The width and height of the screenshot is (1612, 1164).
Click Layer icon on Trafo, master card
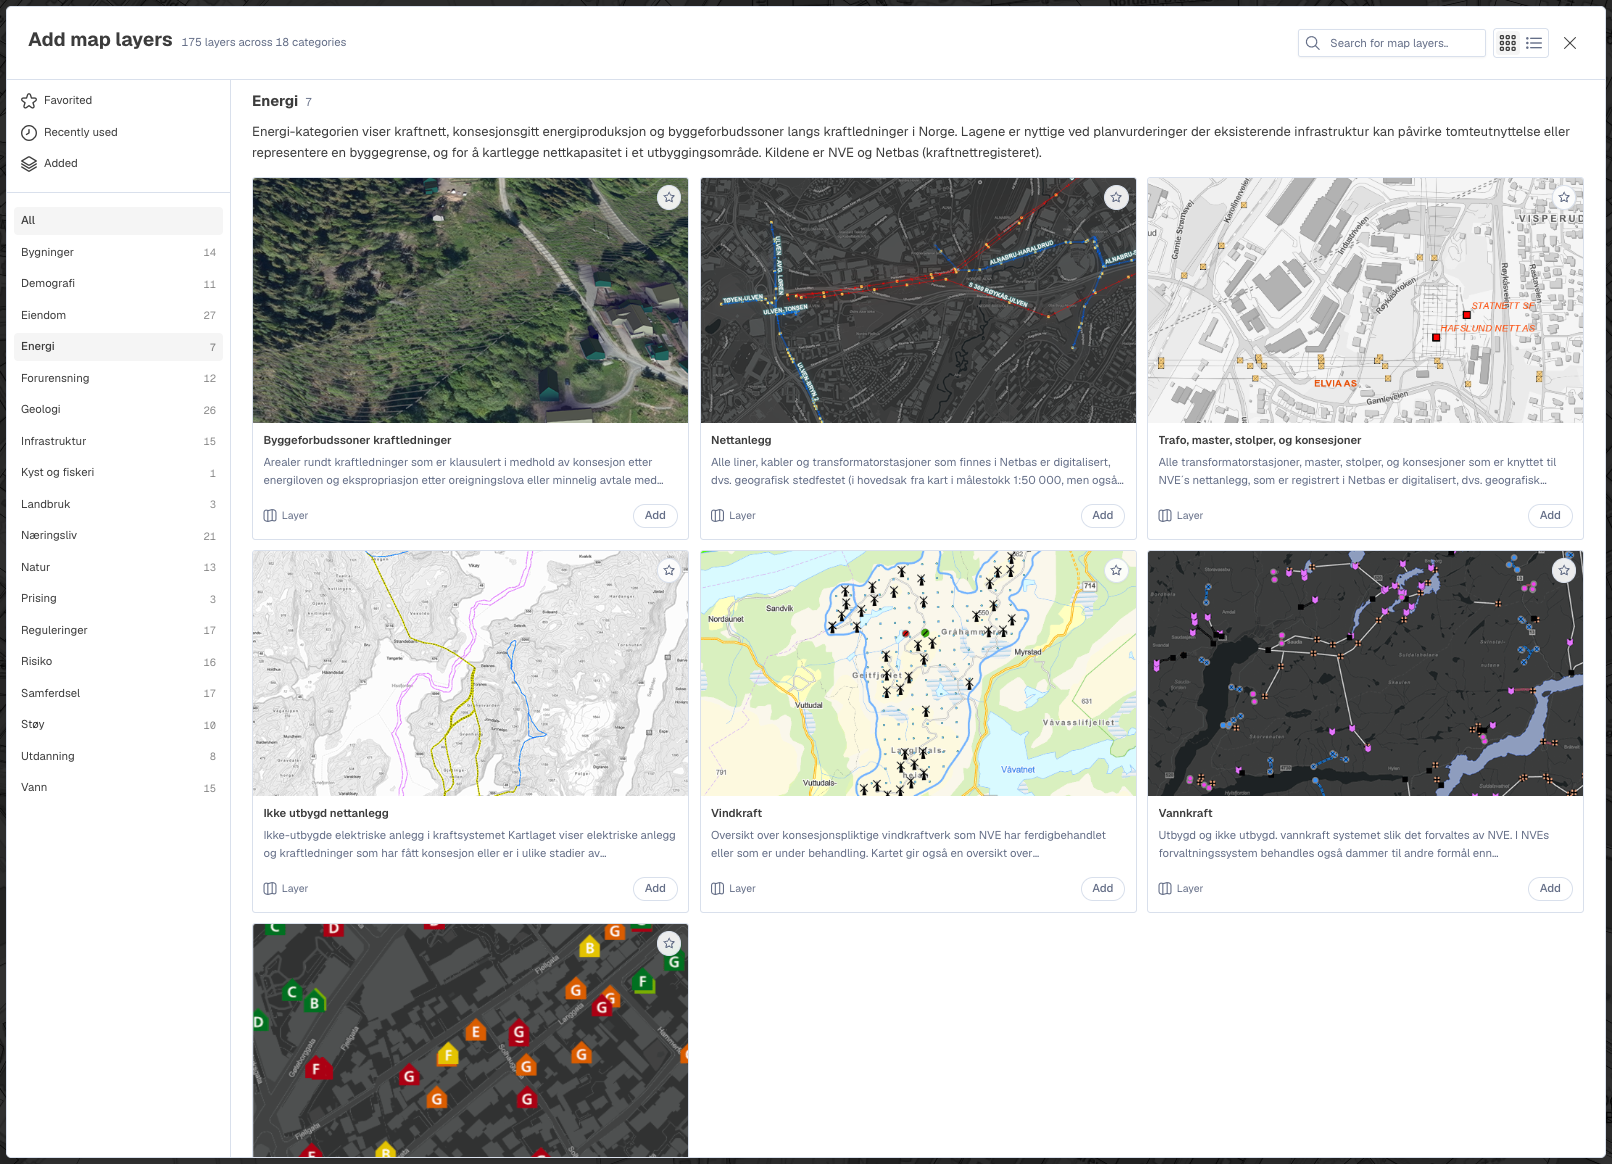(x=1165, y=516)
